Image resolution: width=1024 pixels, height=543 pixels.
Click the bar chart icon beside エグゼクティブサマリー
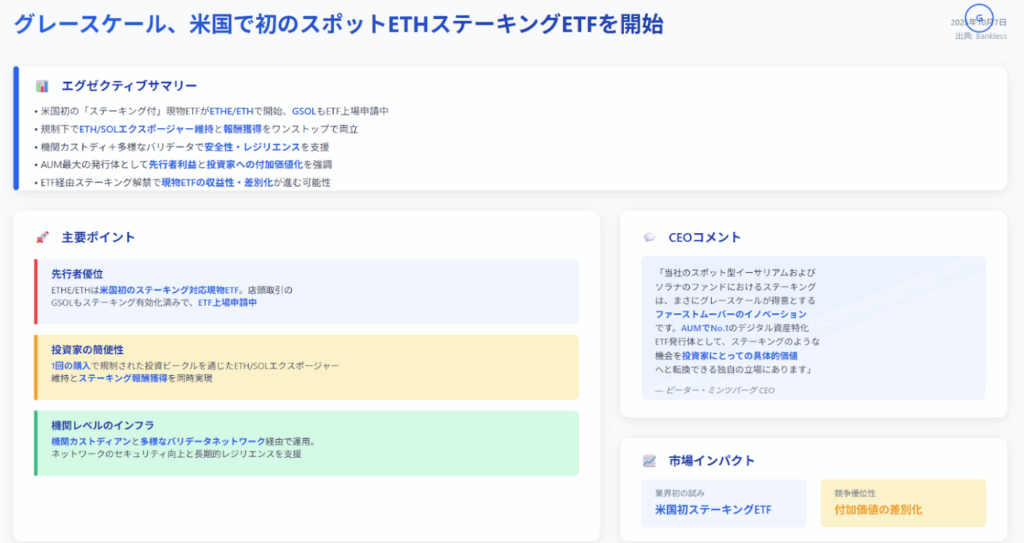(x=42, y=86)
